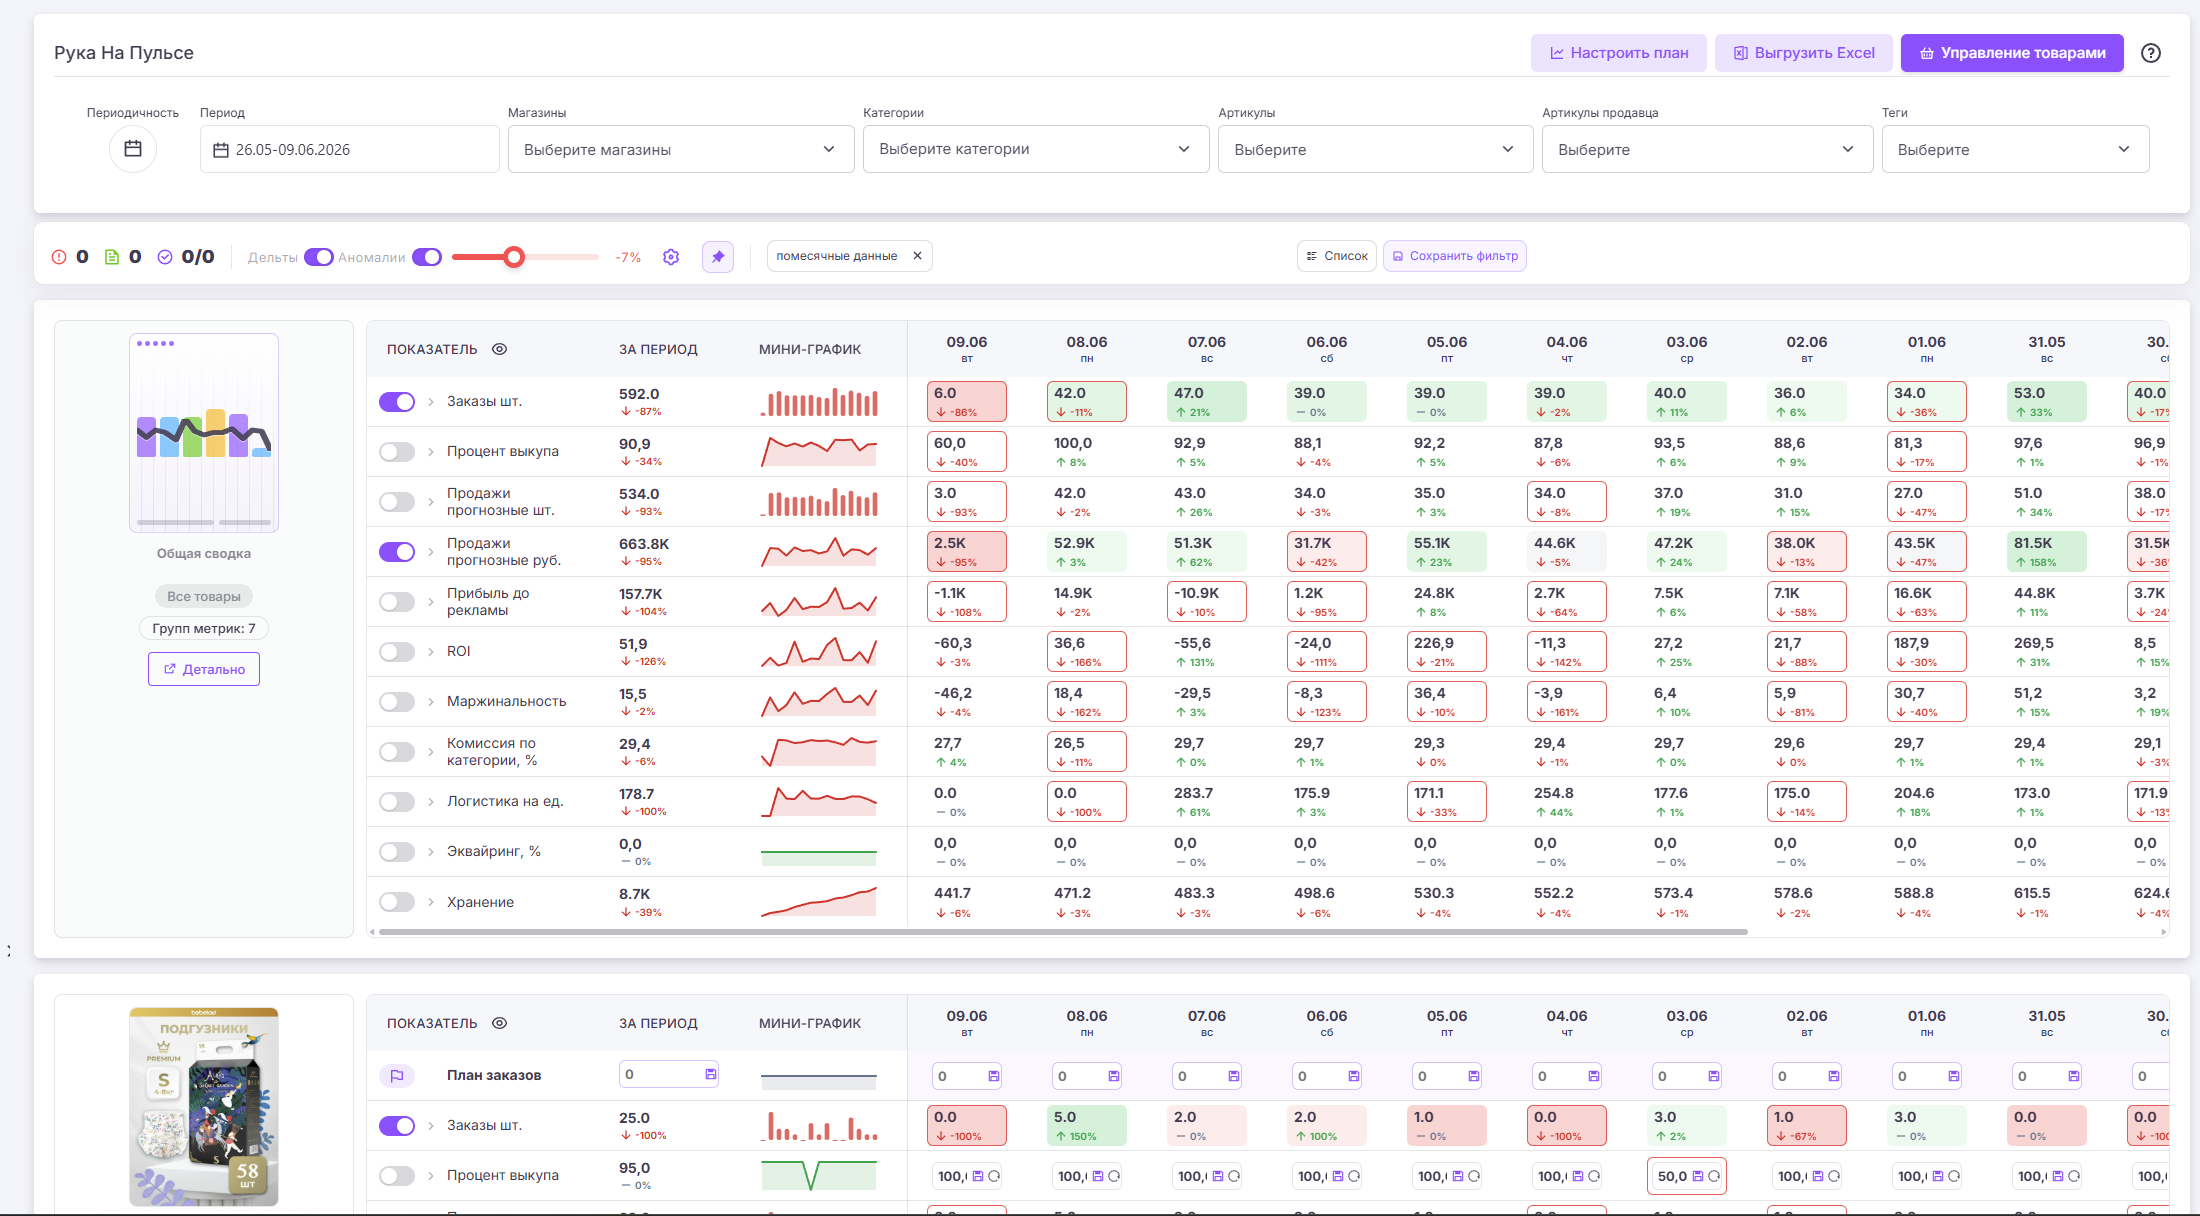Open the anomaly settings gear icon

[x=671, y=257]
